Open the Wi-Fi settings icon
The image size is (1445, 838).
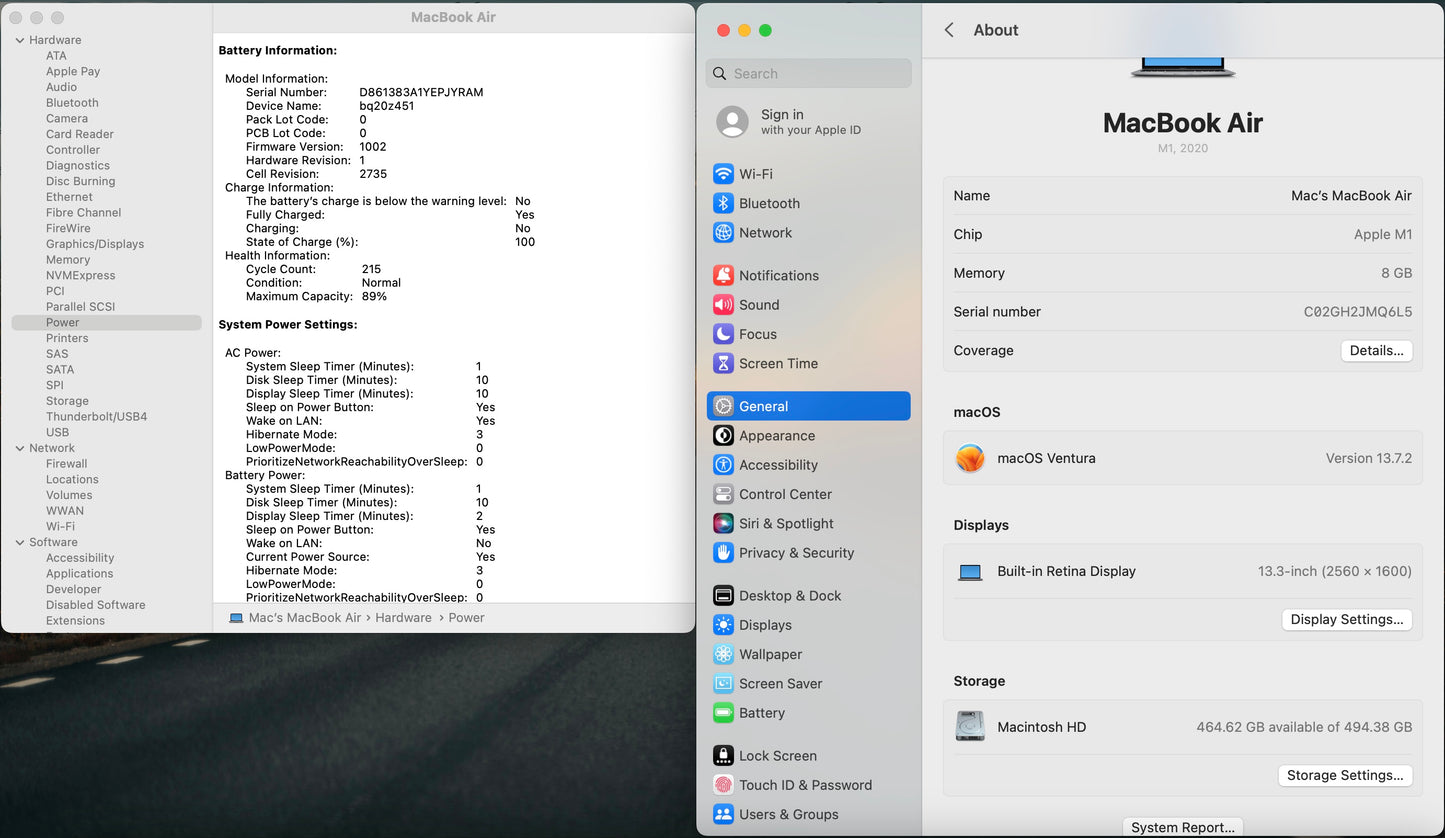point(723,174)
